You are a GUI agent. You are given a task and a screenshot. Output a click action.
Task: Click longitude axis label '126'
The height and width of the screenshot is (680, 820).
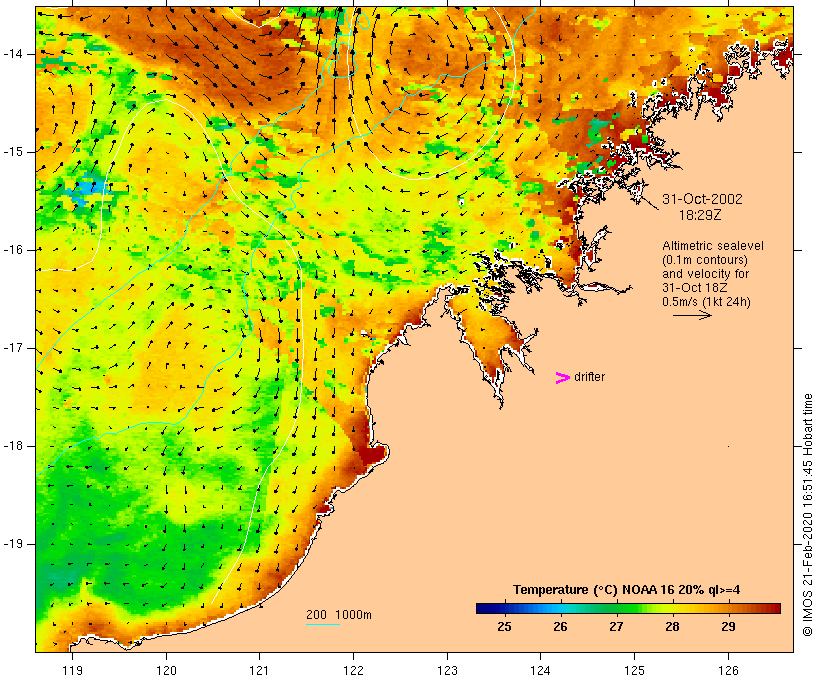tap(728, 670)
